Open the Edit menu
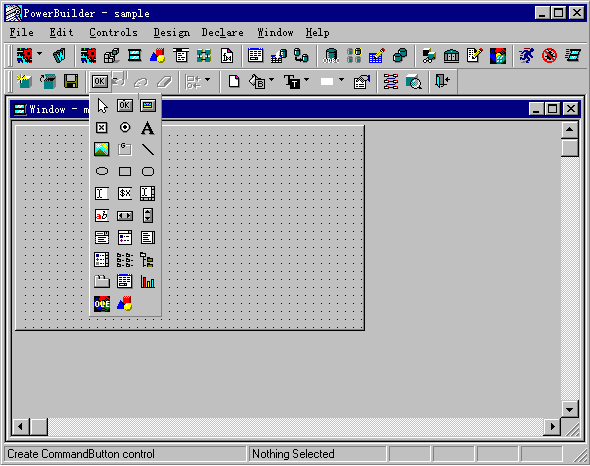 (x=61, y=33)
